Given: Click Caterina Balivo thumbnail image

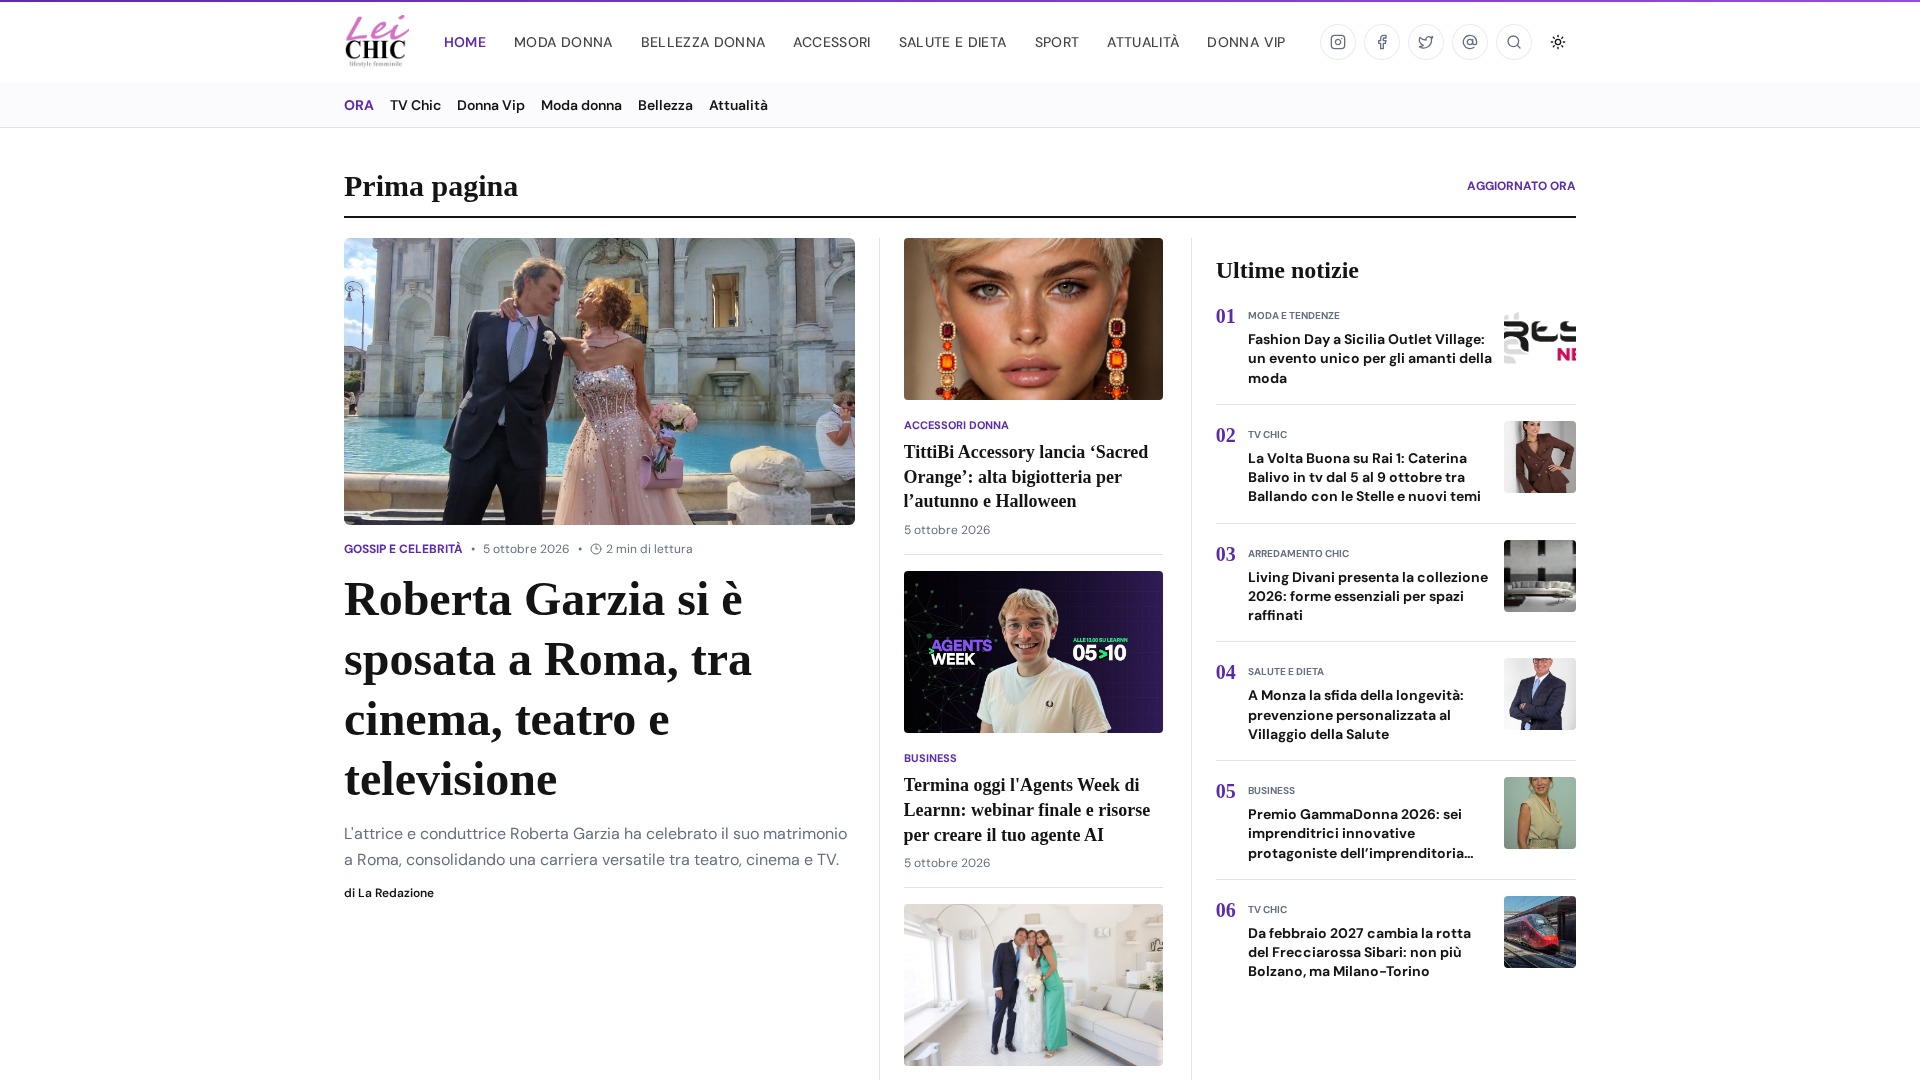Looking at the screenshot, I should [1540, 457].
